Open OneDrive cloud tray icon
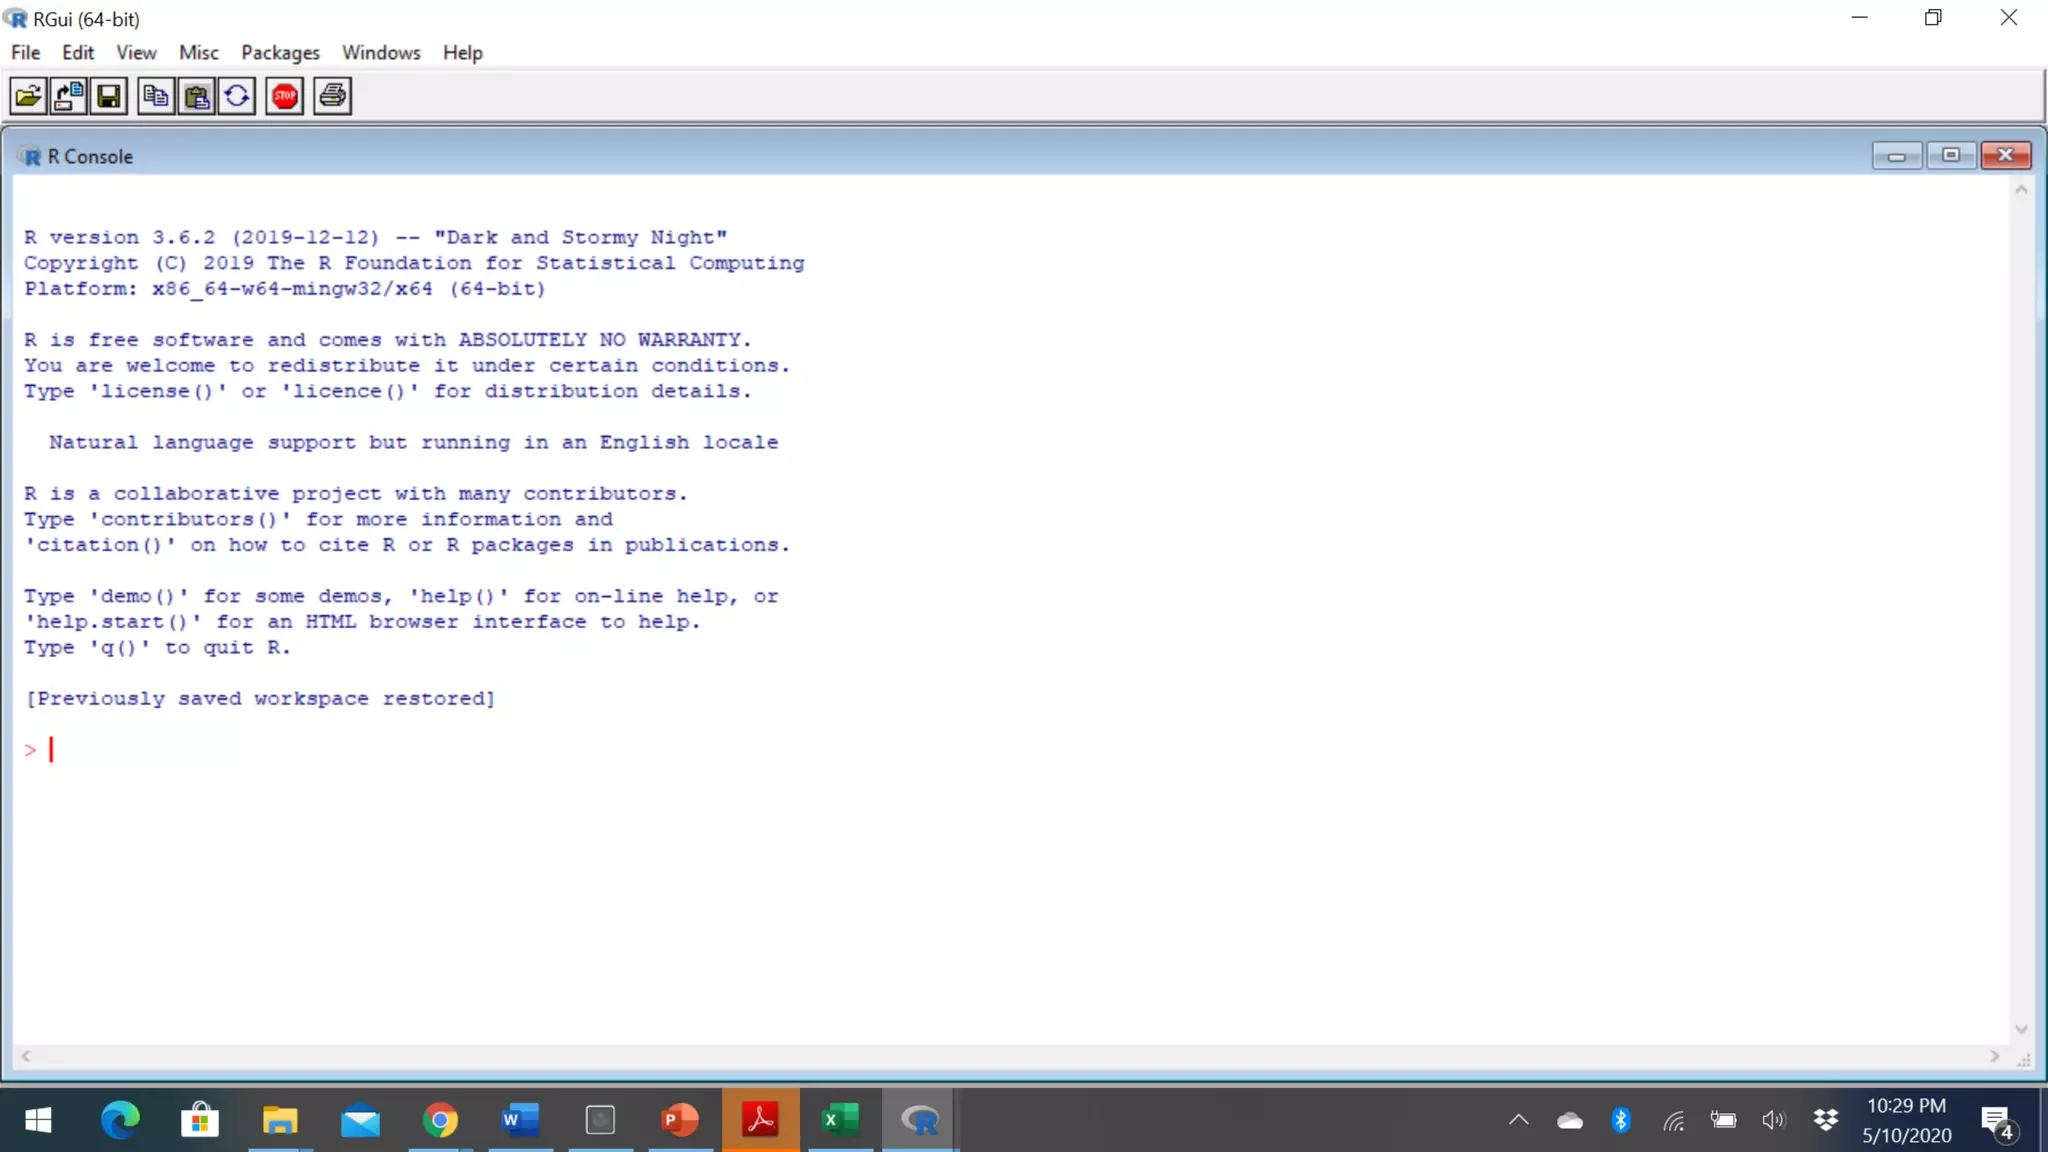2048x1152 pixels. 1570,1120
